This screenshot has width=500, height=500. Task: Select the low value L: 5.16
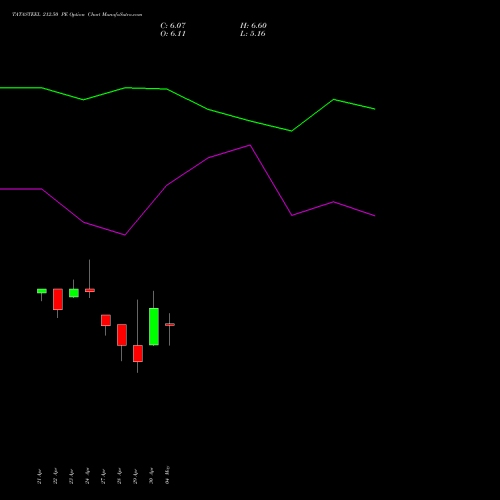[253, 34]
